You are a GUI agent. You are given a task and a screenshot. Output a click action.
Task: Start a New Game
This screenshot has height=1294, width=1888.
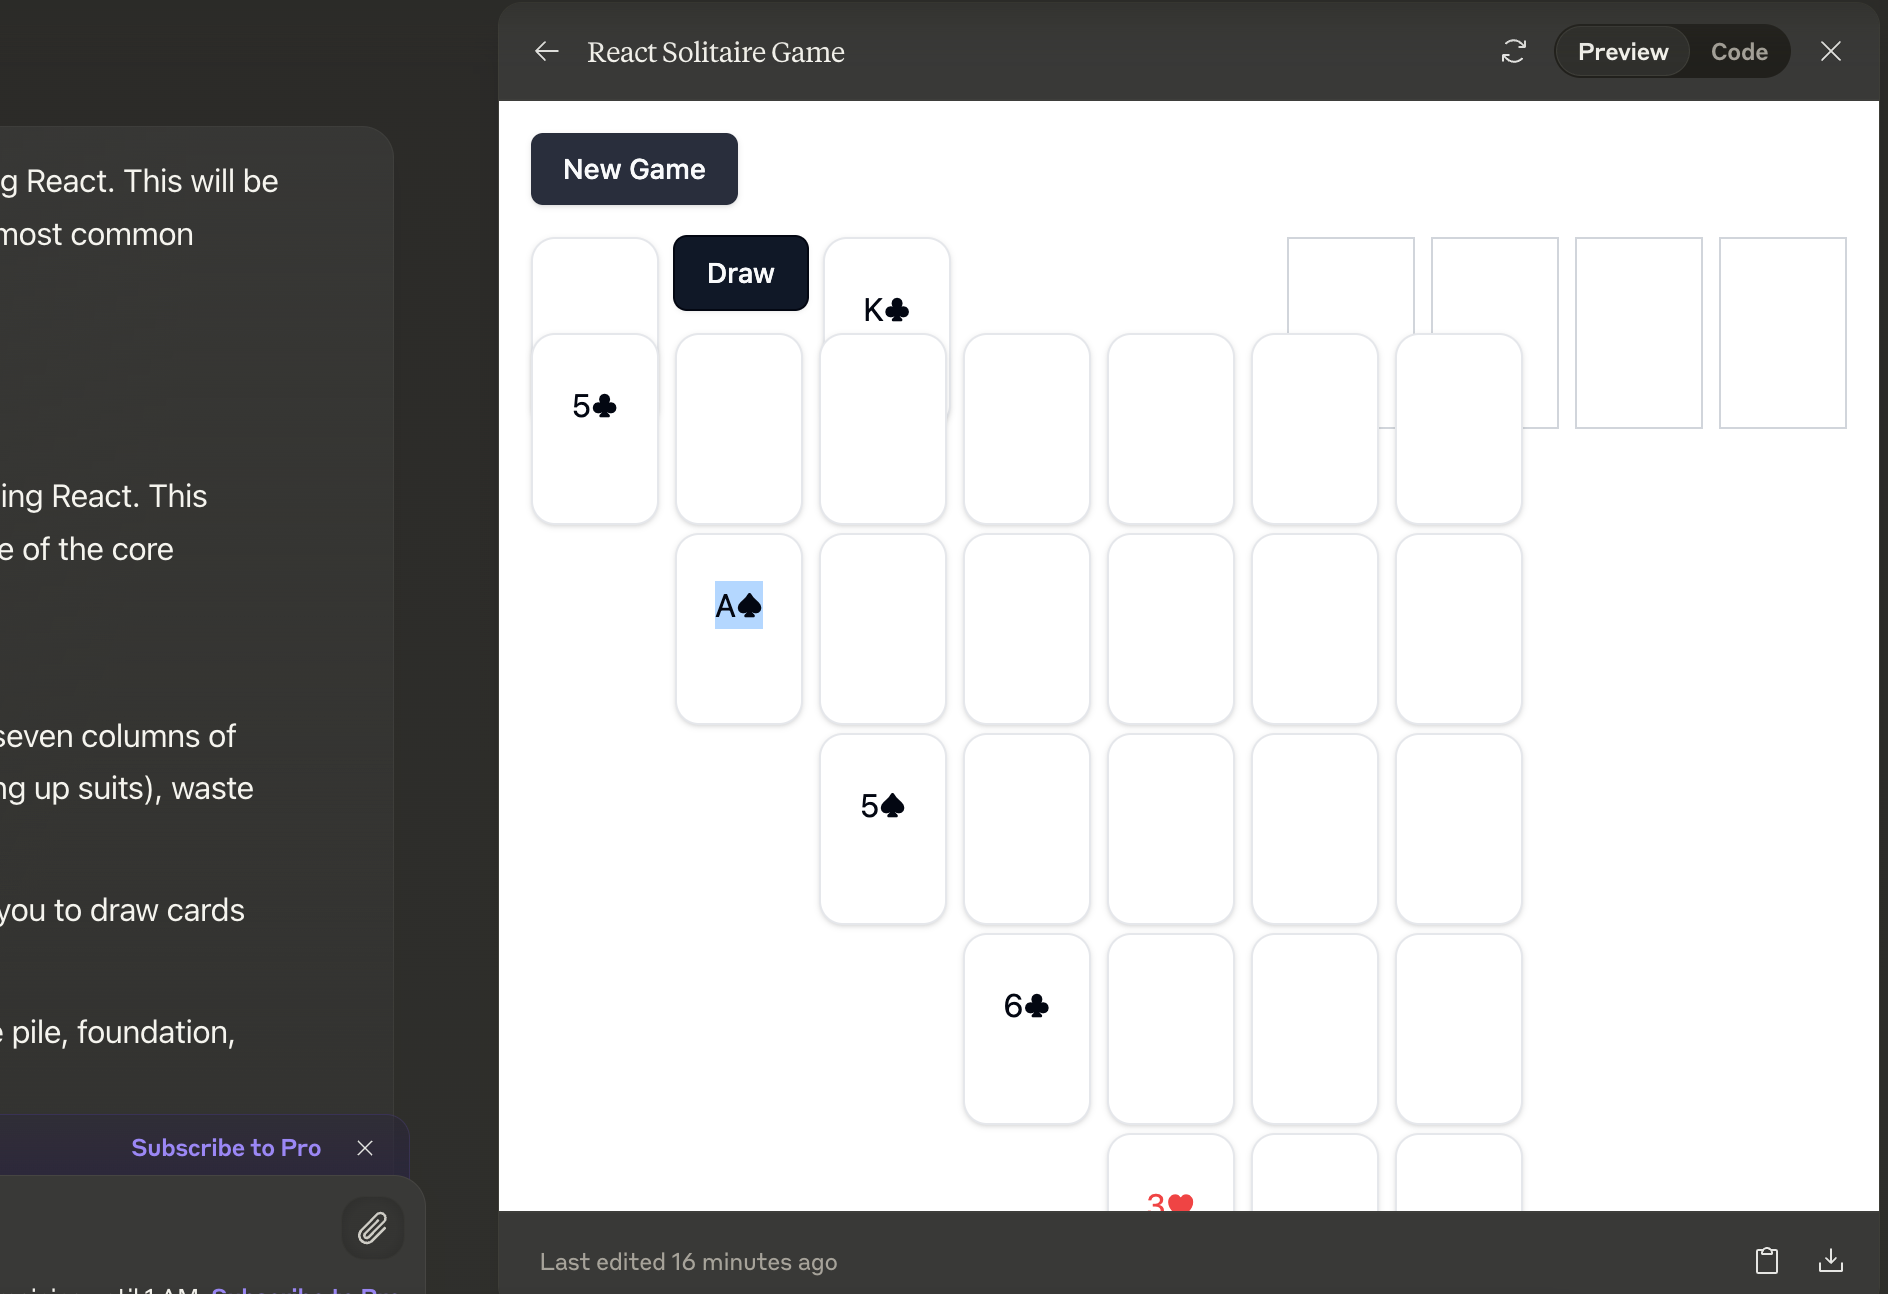point(634,169)
